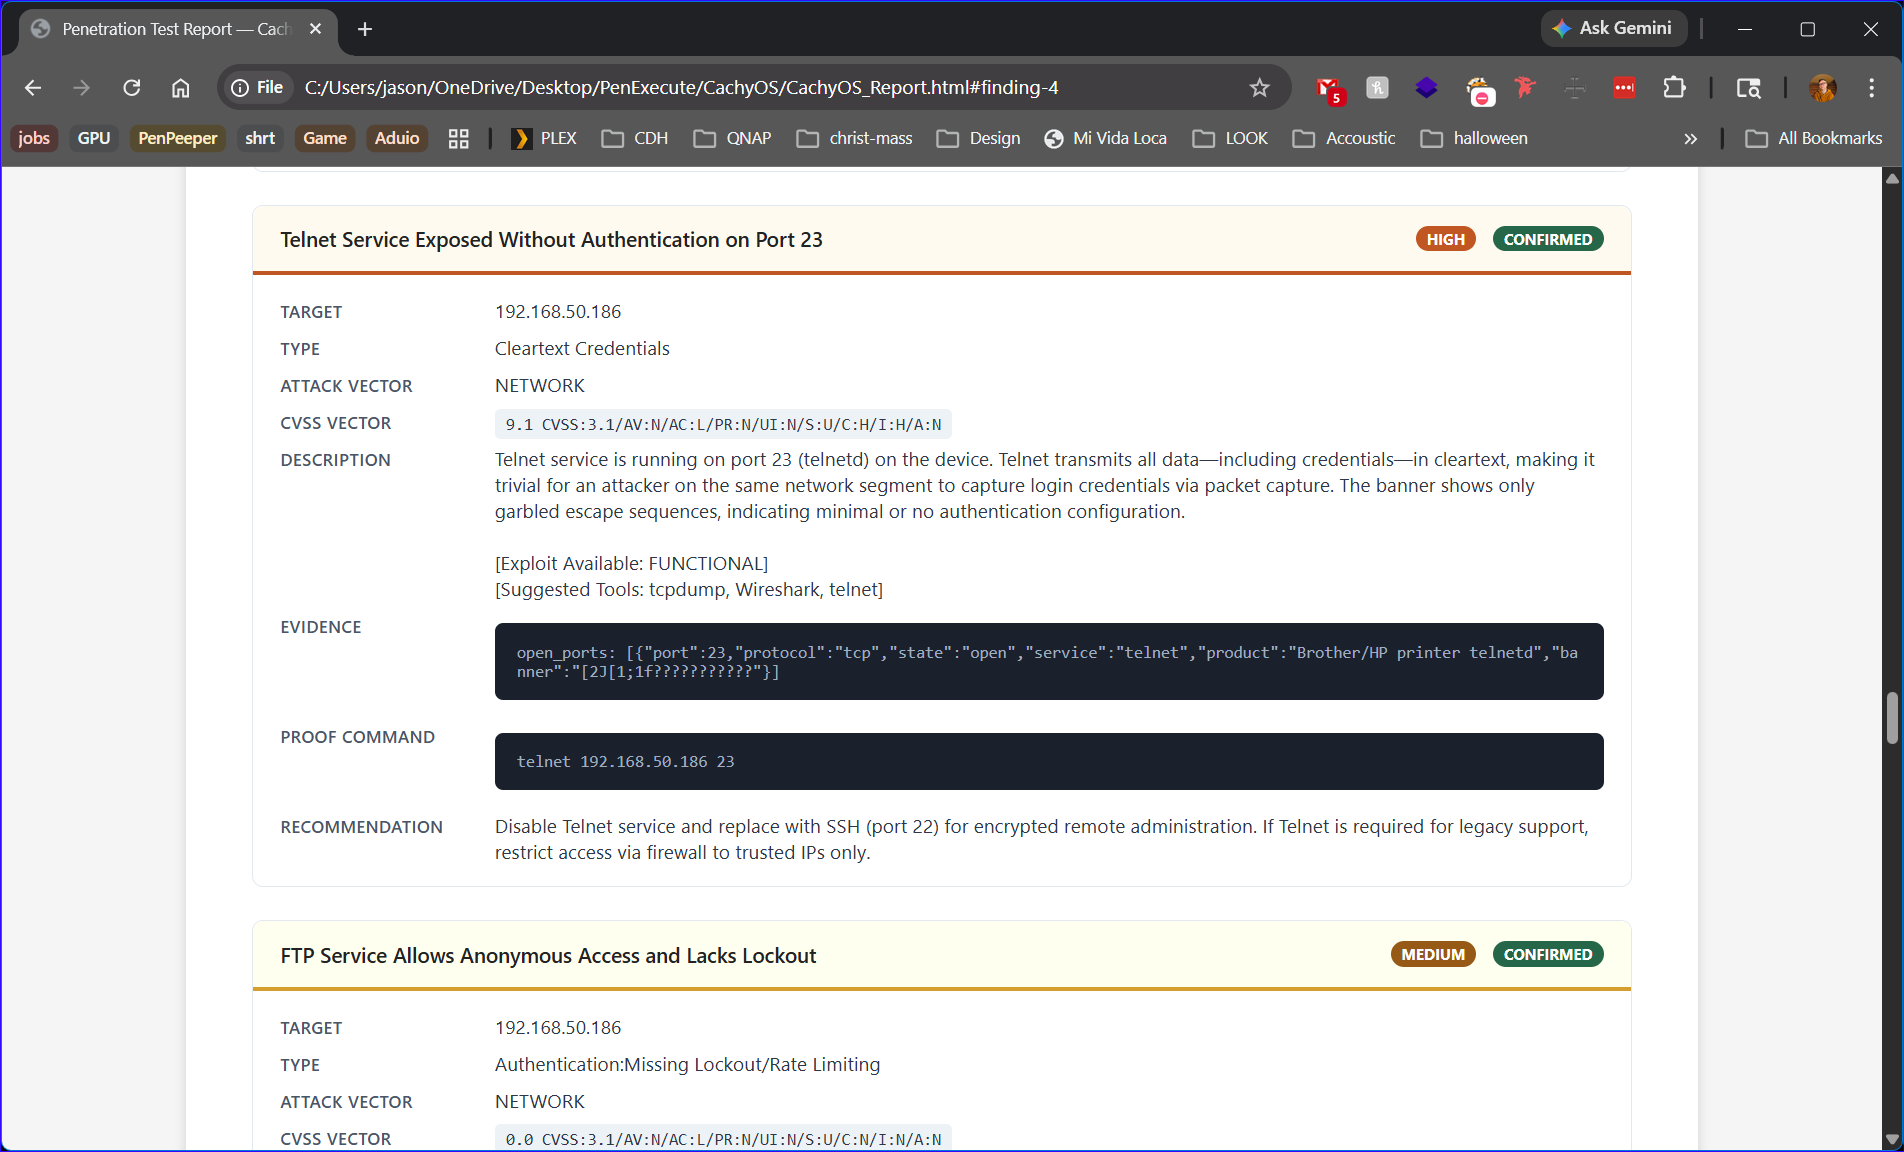The width and height of the screenshot is (1904, 1152).
Task: Reload the report page
Action: click(131, 88)
